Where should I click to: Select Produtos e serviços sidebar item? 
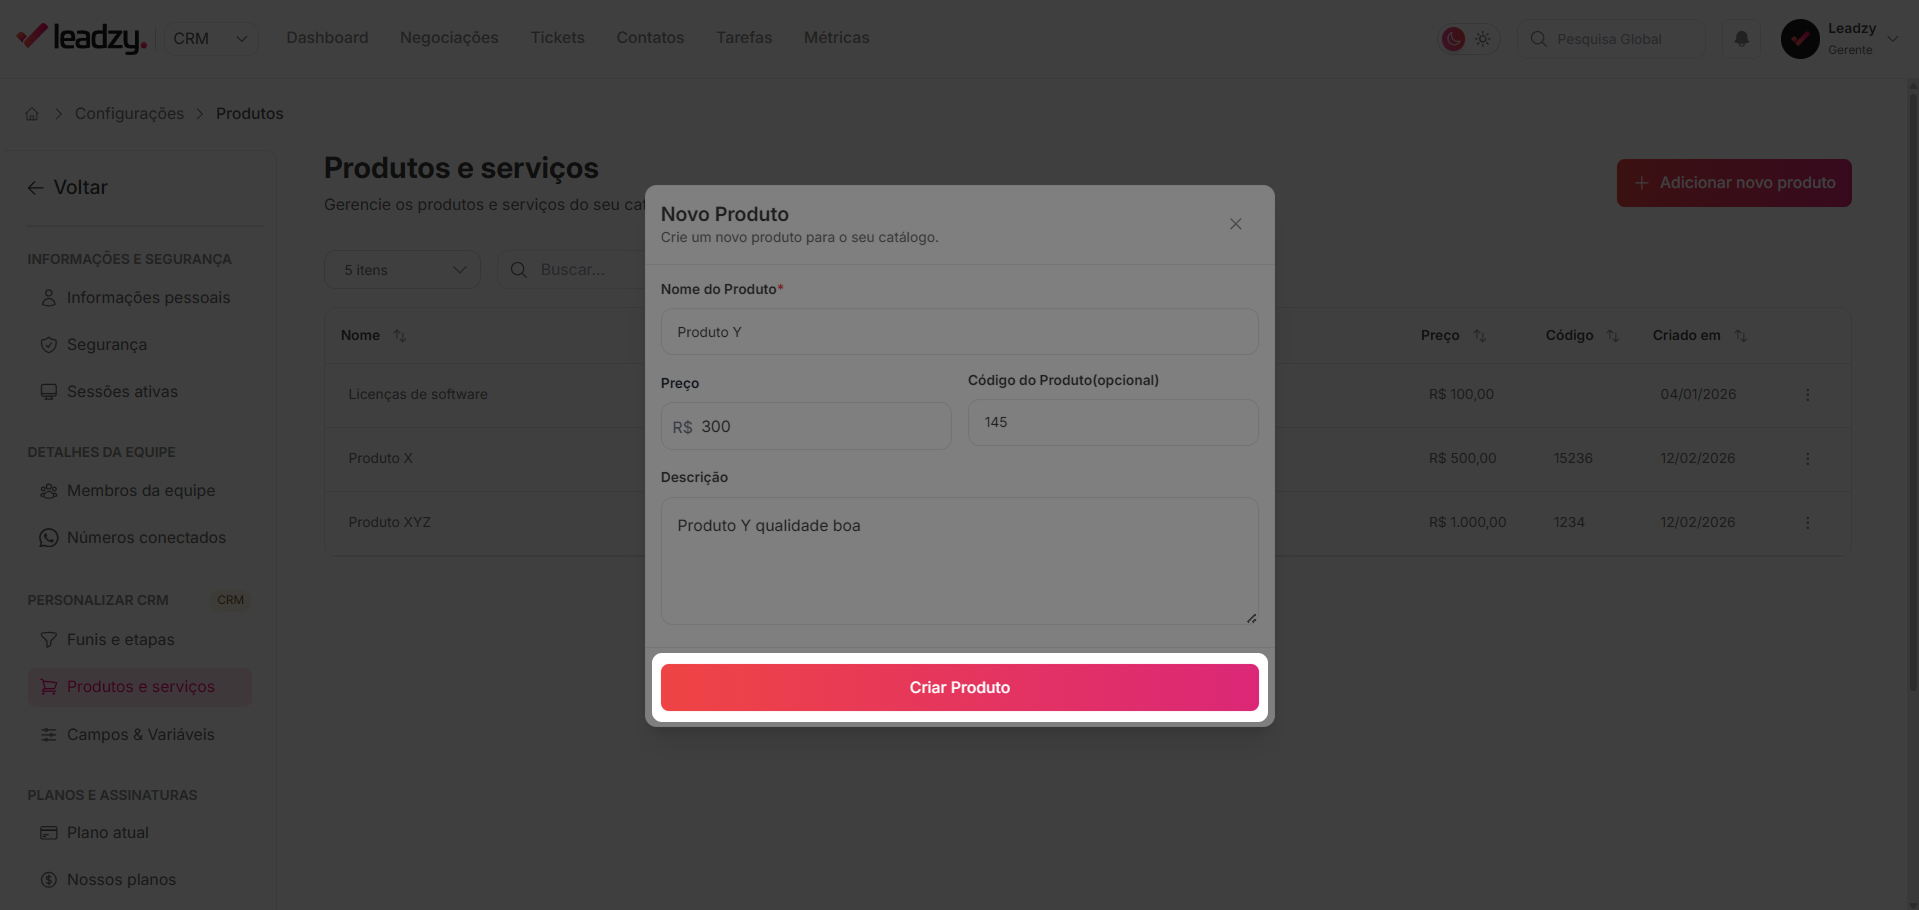139,687
